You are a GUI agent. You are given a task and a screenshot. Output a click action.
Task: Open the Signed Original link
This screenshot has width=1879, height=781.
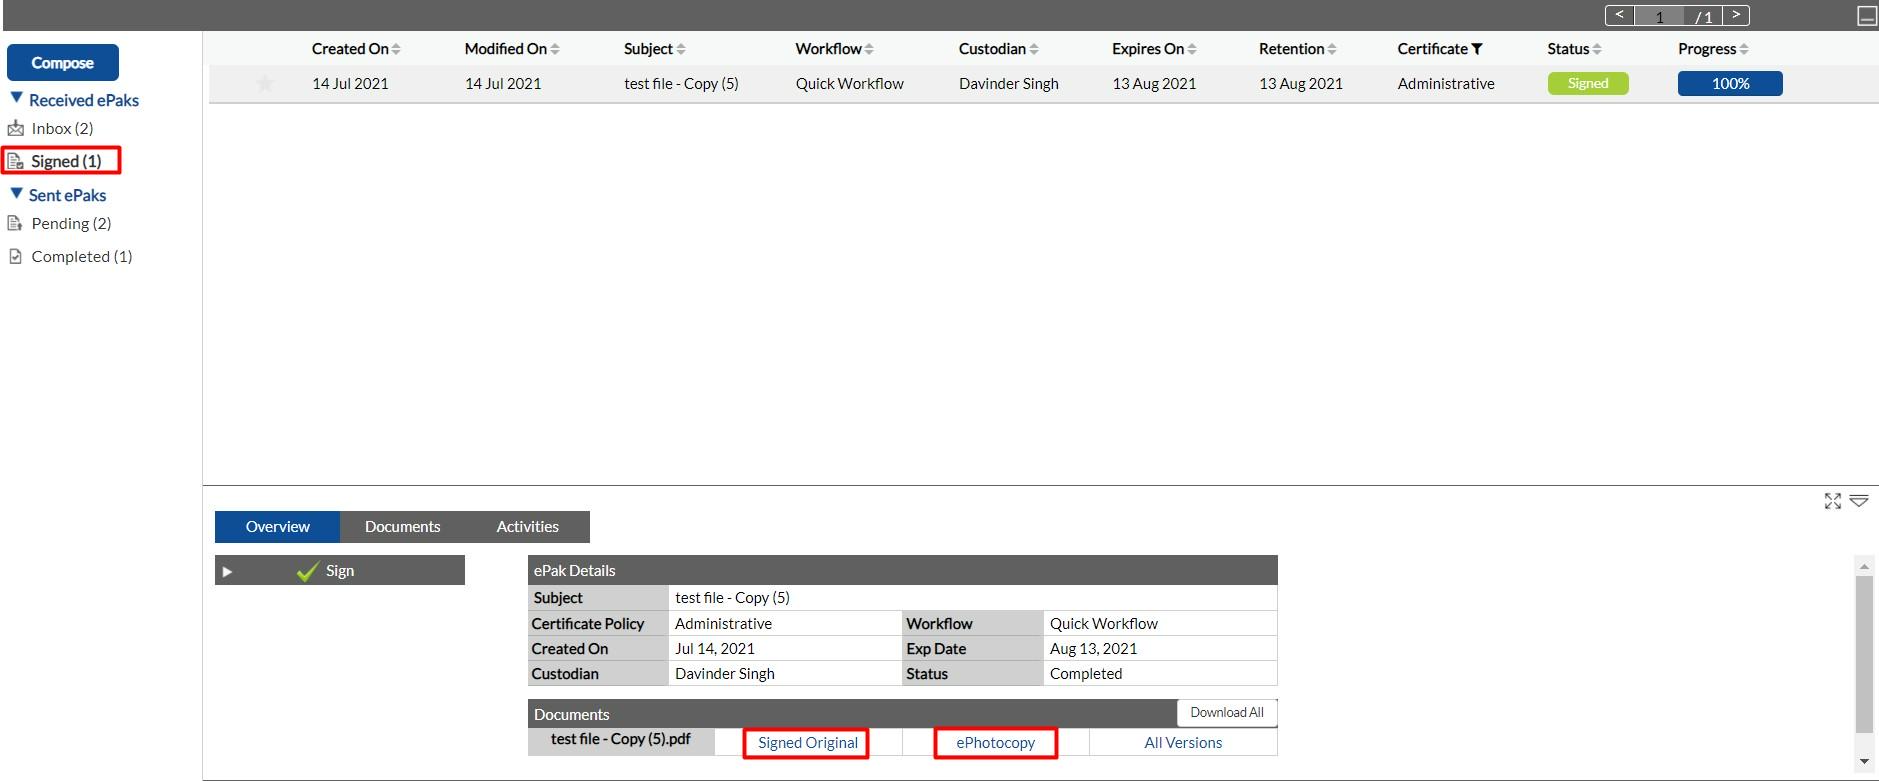pos(807,743)
